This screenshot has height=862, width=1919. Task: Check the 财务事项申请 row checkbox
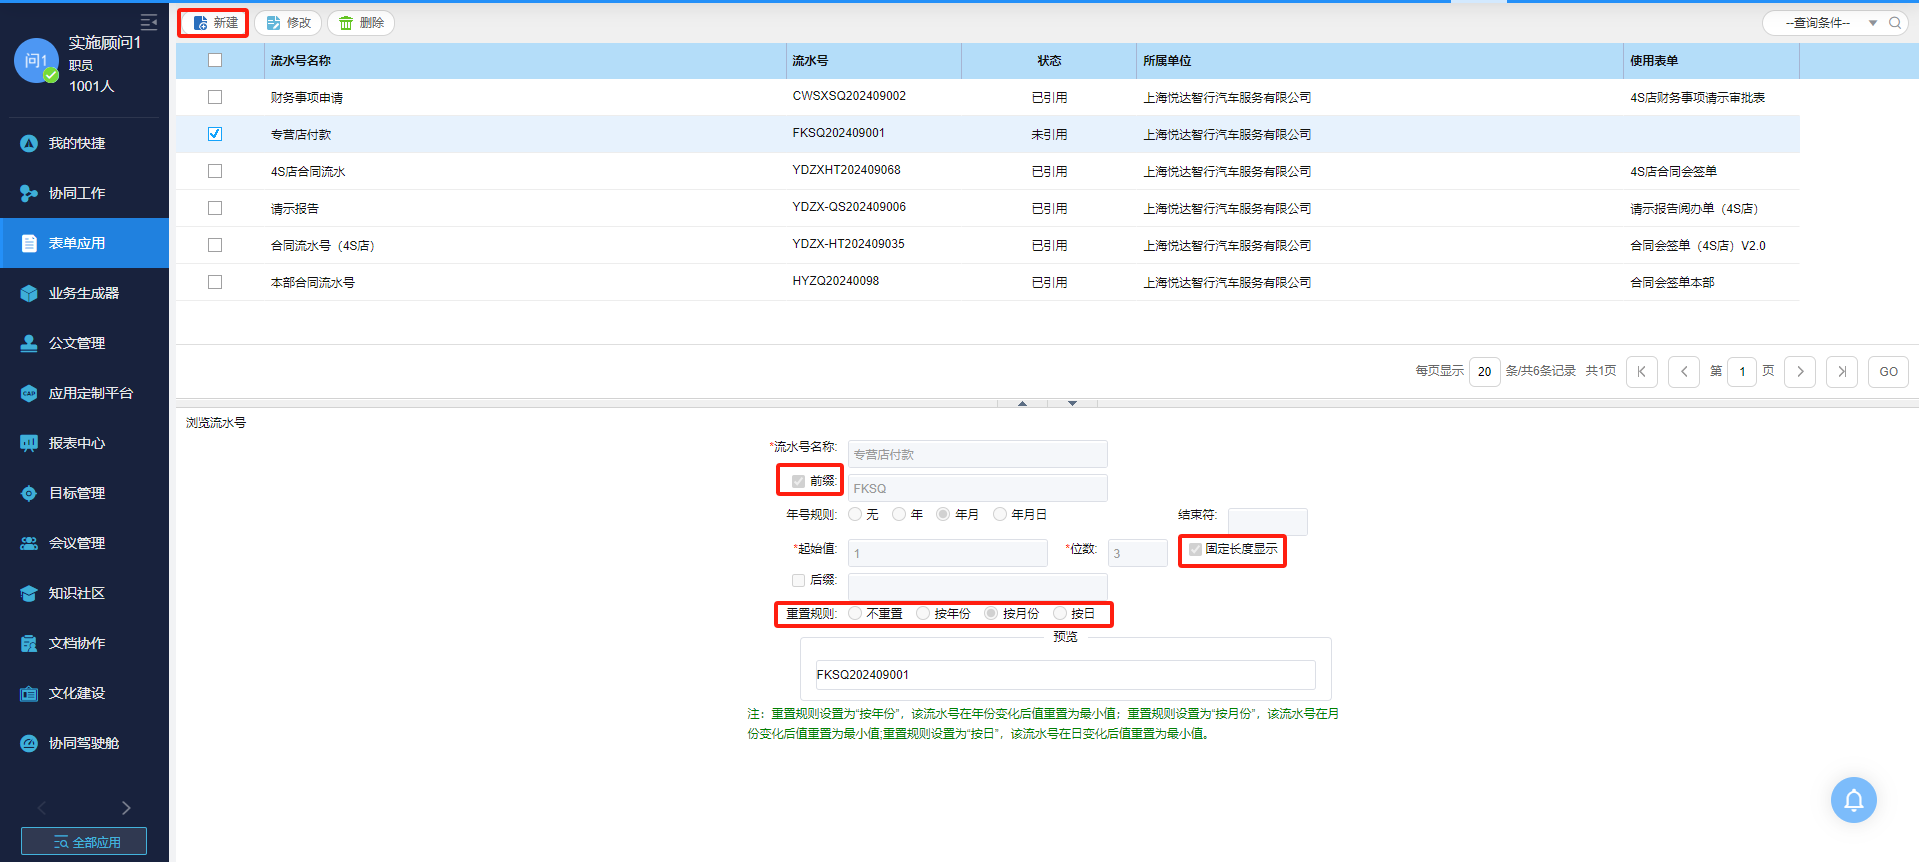(215, 97)
